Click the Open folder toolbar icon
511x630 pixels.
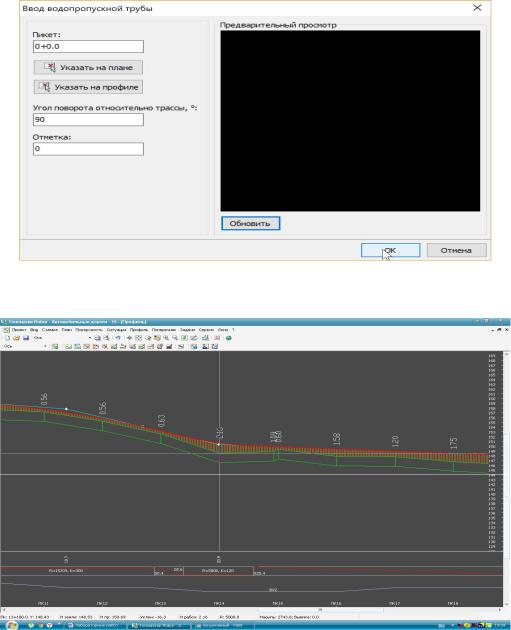pos(16,338)
